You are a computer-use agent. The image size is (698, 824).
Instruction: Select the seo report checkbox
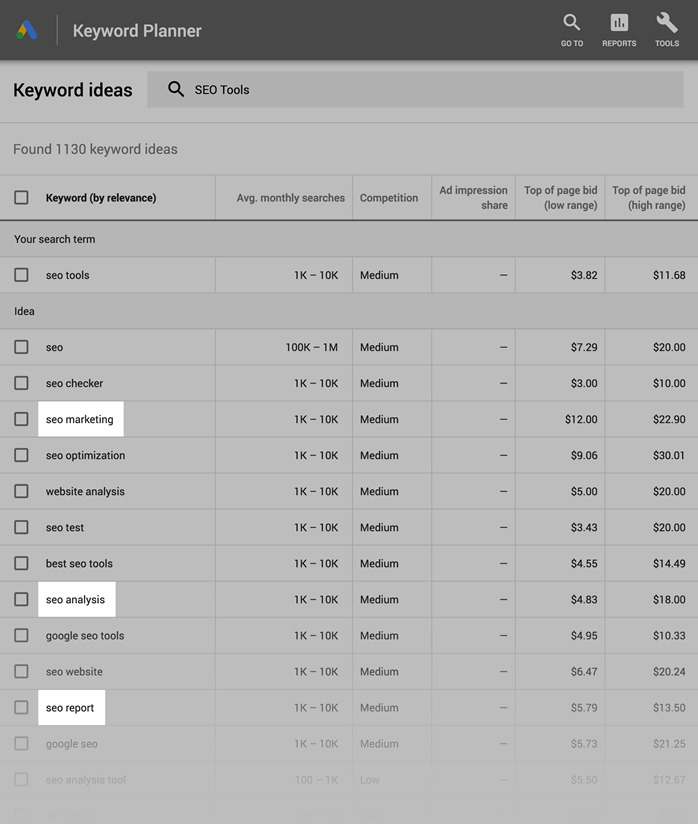click(x=22, y=707)
